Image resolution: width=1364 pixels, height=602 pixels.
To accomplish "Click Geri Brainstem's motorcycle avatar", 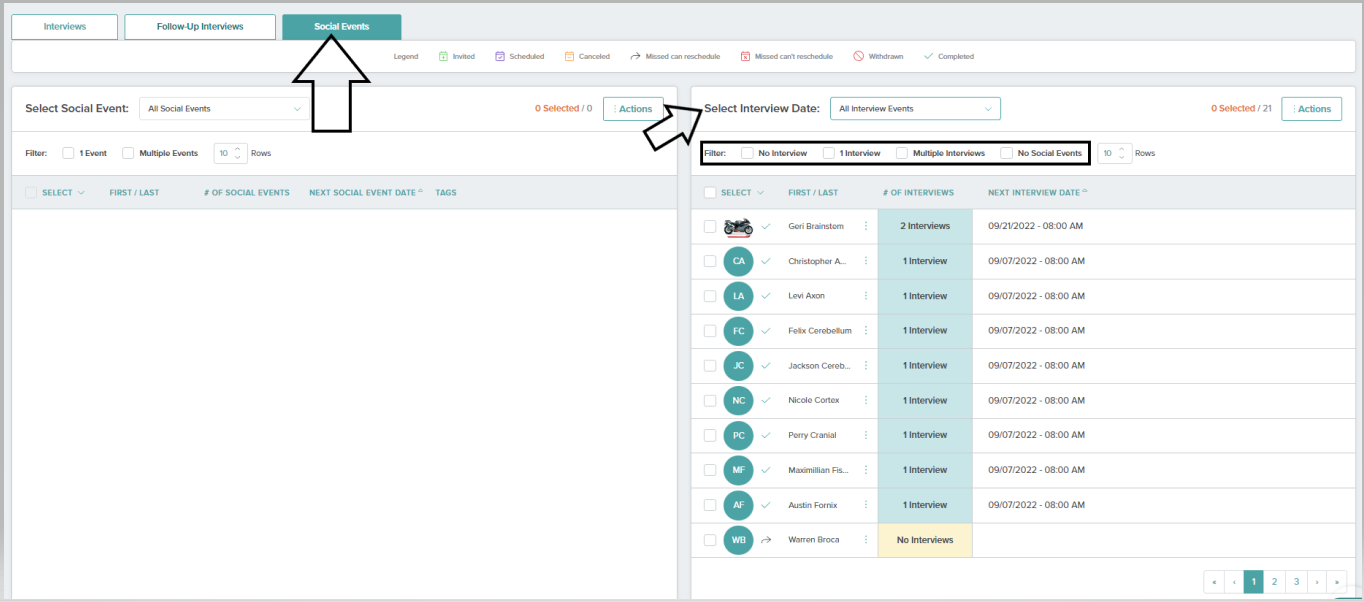I will [x=738, y=227].
